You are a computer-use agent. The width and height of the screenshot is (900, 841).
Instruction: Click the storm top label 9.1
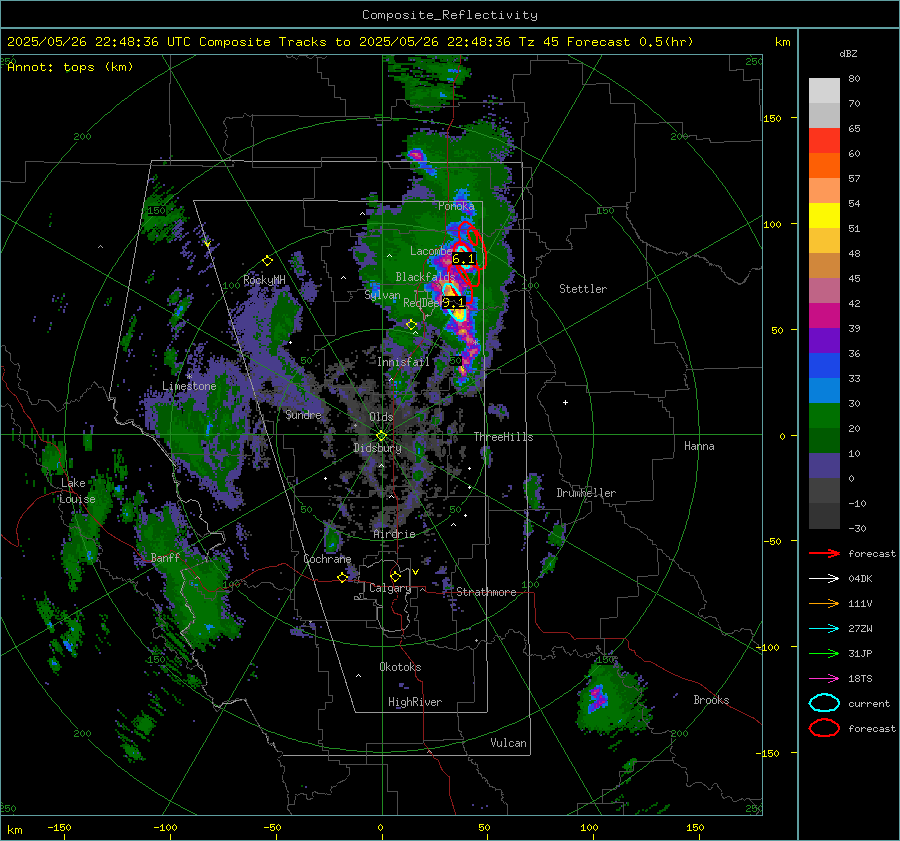(x=453, y=302)
